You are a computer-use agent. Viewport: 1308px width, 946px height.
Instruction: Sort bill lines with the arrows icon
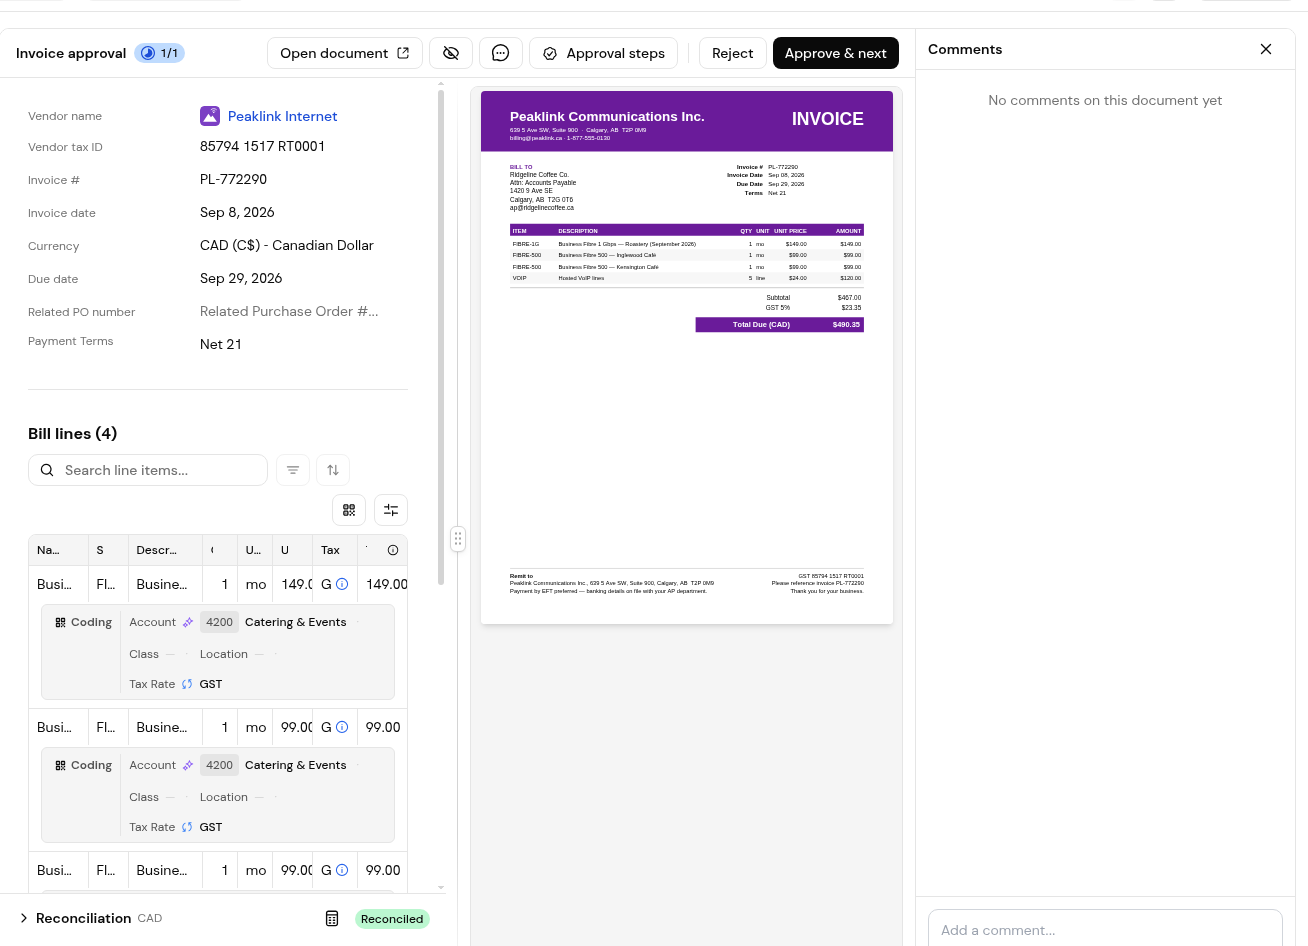[333, 470]
